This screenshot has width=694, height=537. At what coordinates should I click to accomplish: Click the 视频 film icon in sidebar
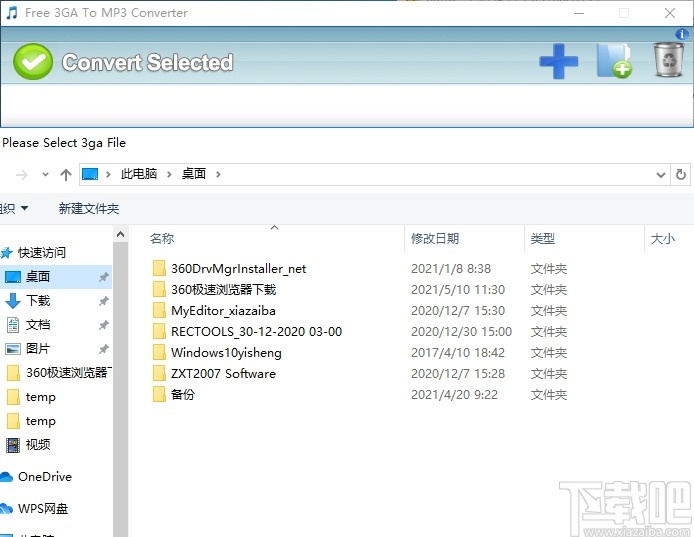(13, 445)
